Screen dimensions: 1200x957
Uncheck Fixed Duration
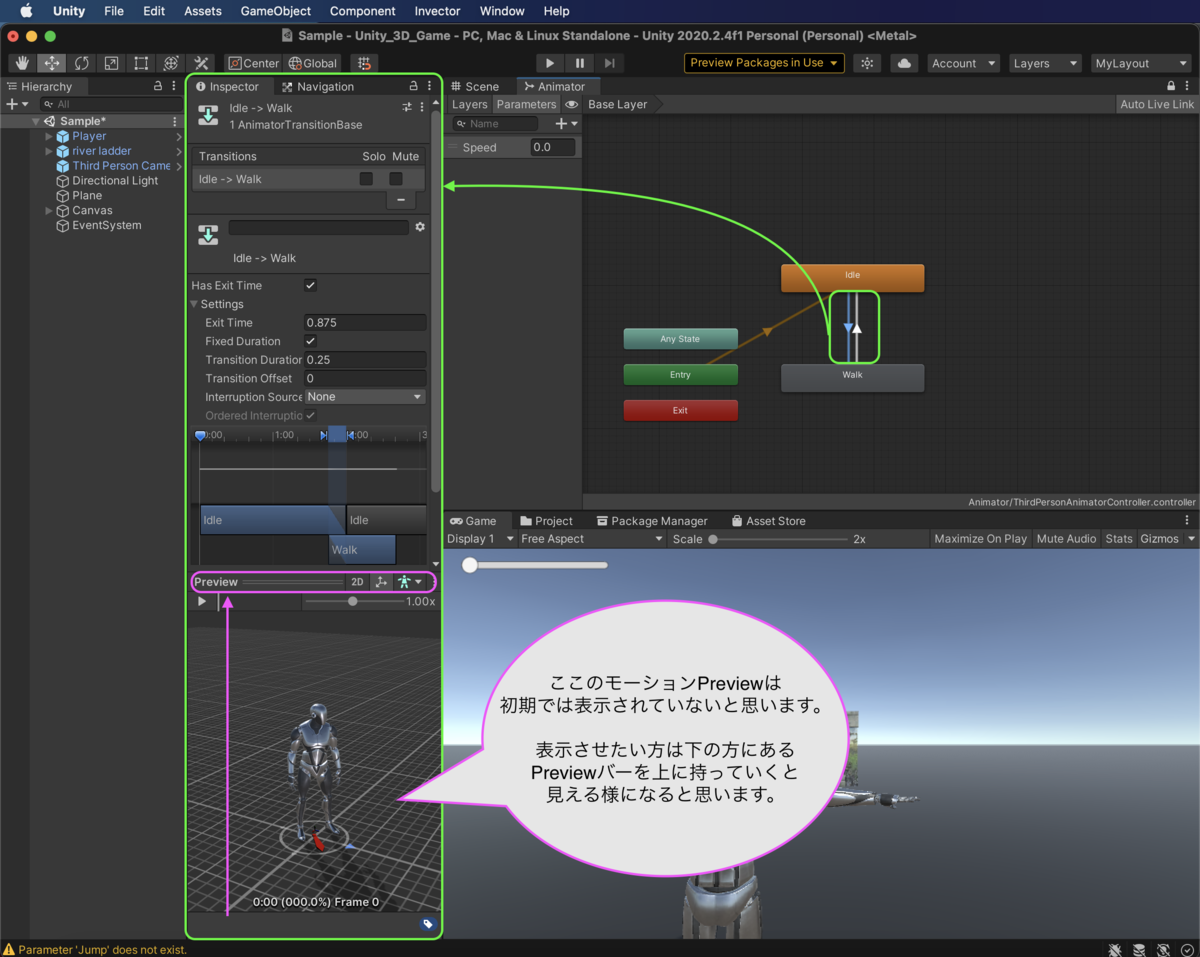point(310,341)
